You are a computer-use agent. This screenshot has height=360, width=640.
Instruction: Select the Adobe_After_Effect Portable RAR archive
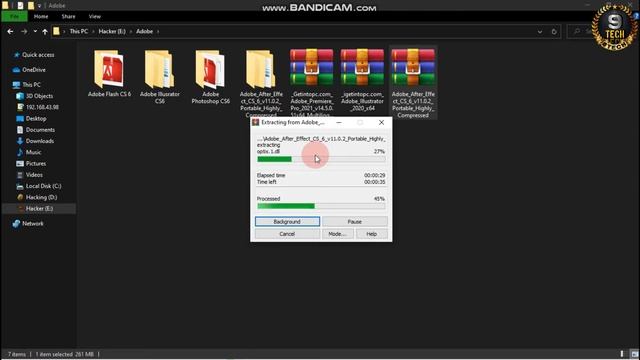(413, 83)
